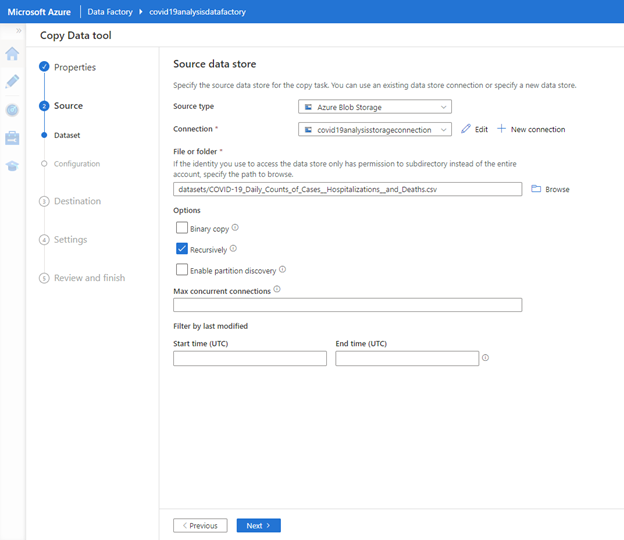Click the New connection link text
This screenshot has height=540, width=624.
tap(538, 129)
